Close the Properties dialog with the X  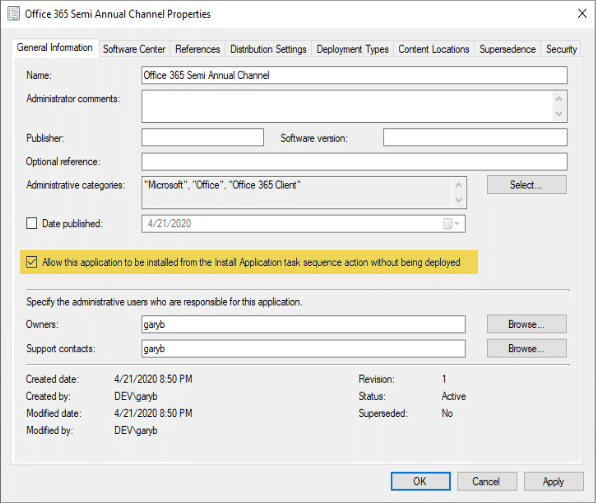tap(582, 14)
